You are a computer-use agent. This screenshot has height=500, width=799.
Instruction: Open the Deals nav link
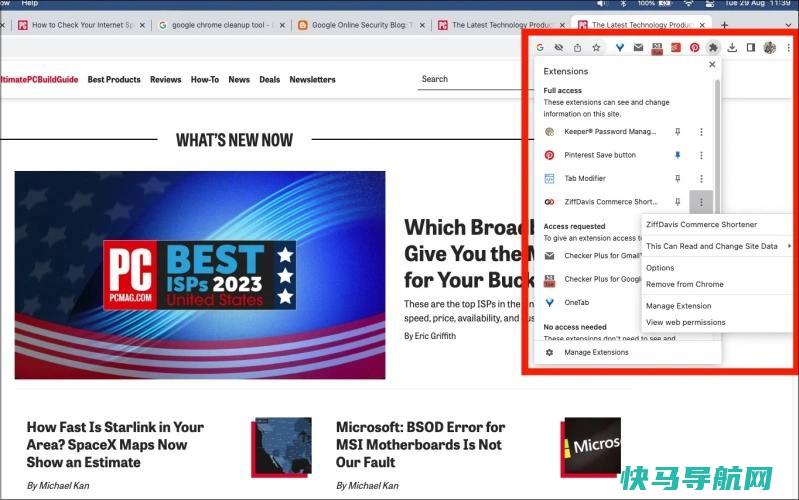270,80
